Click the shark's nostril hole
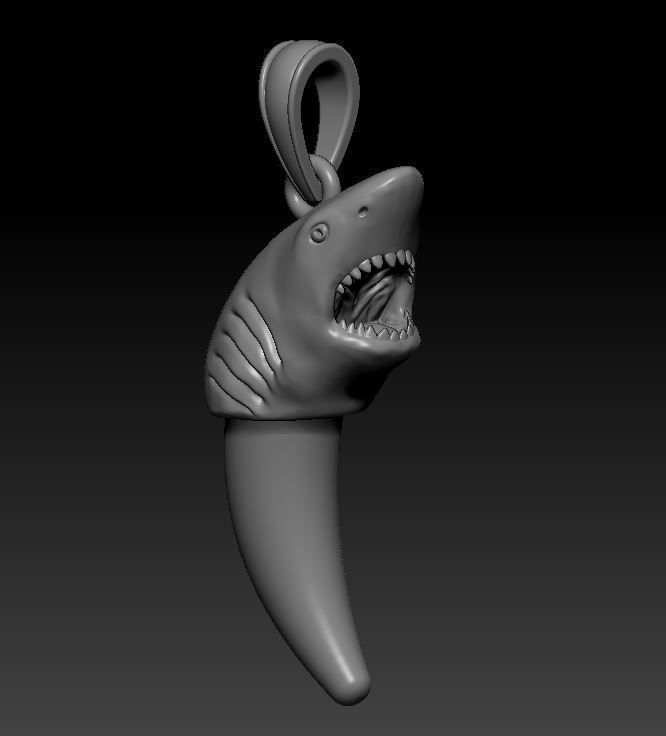Image resolution: width=666 pixels, height=736 pixels. pyautogui.click(x=363, y=211)
